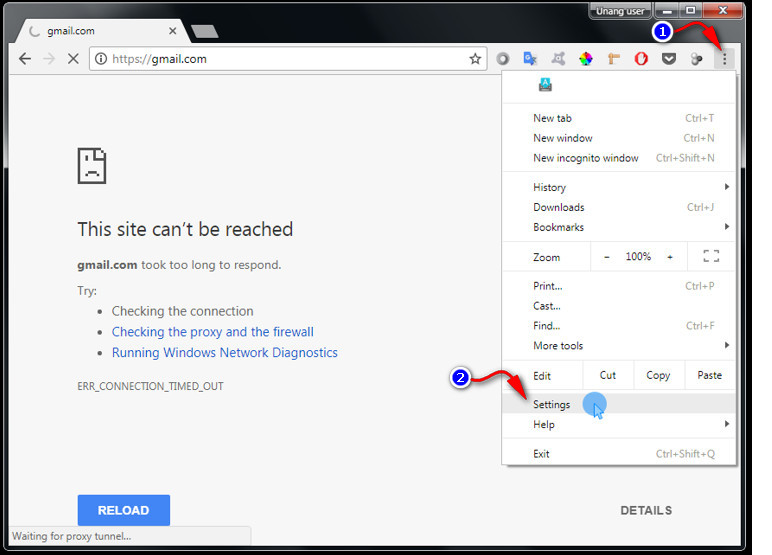772x555 pixels.
Task: Stop page loading with the X button
Action: tap(73, 59)
